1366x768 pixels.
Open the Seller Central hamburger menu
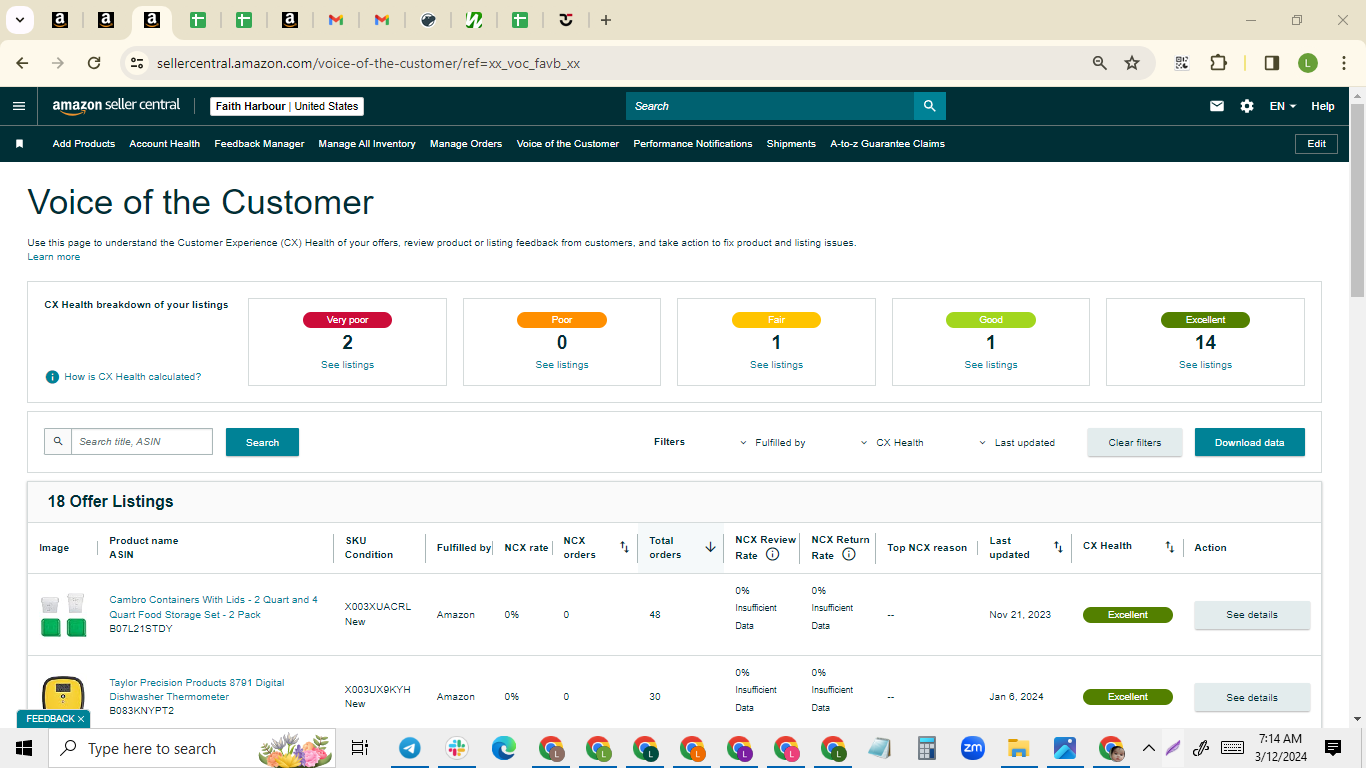(19, 106)
